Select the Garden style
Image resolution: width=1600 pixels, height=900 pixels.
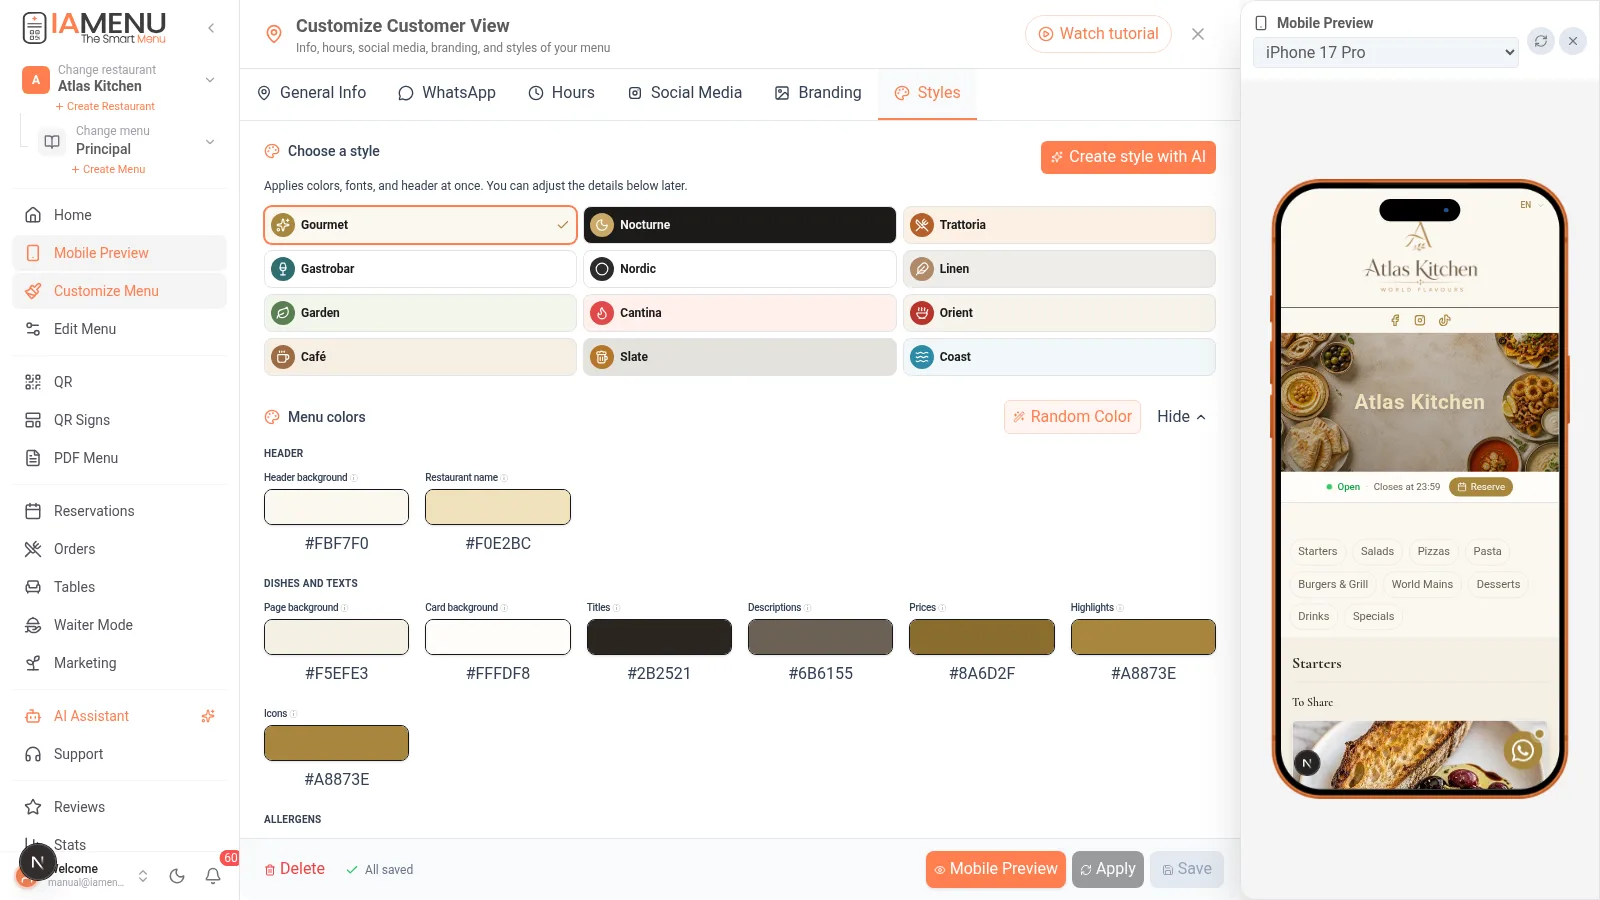pyautogui.click(x=420, y=313)
